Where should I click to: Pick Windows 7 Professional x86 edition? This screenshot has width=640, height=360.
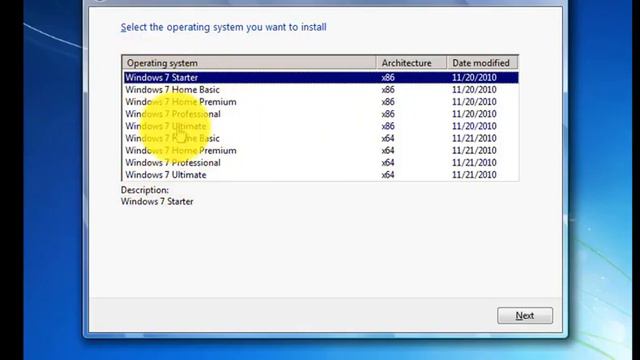(321, 114)
